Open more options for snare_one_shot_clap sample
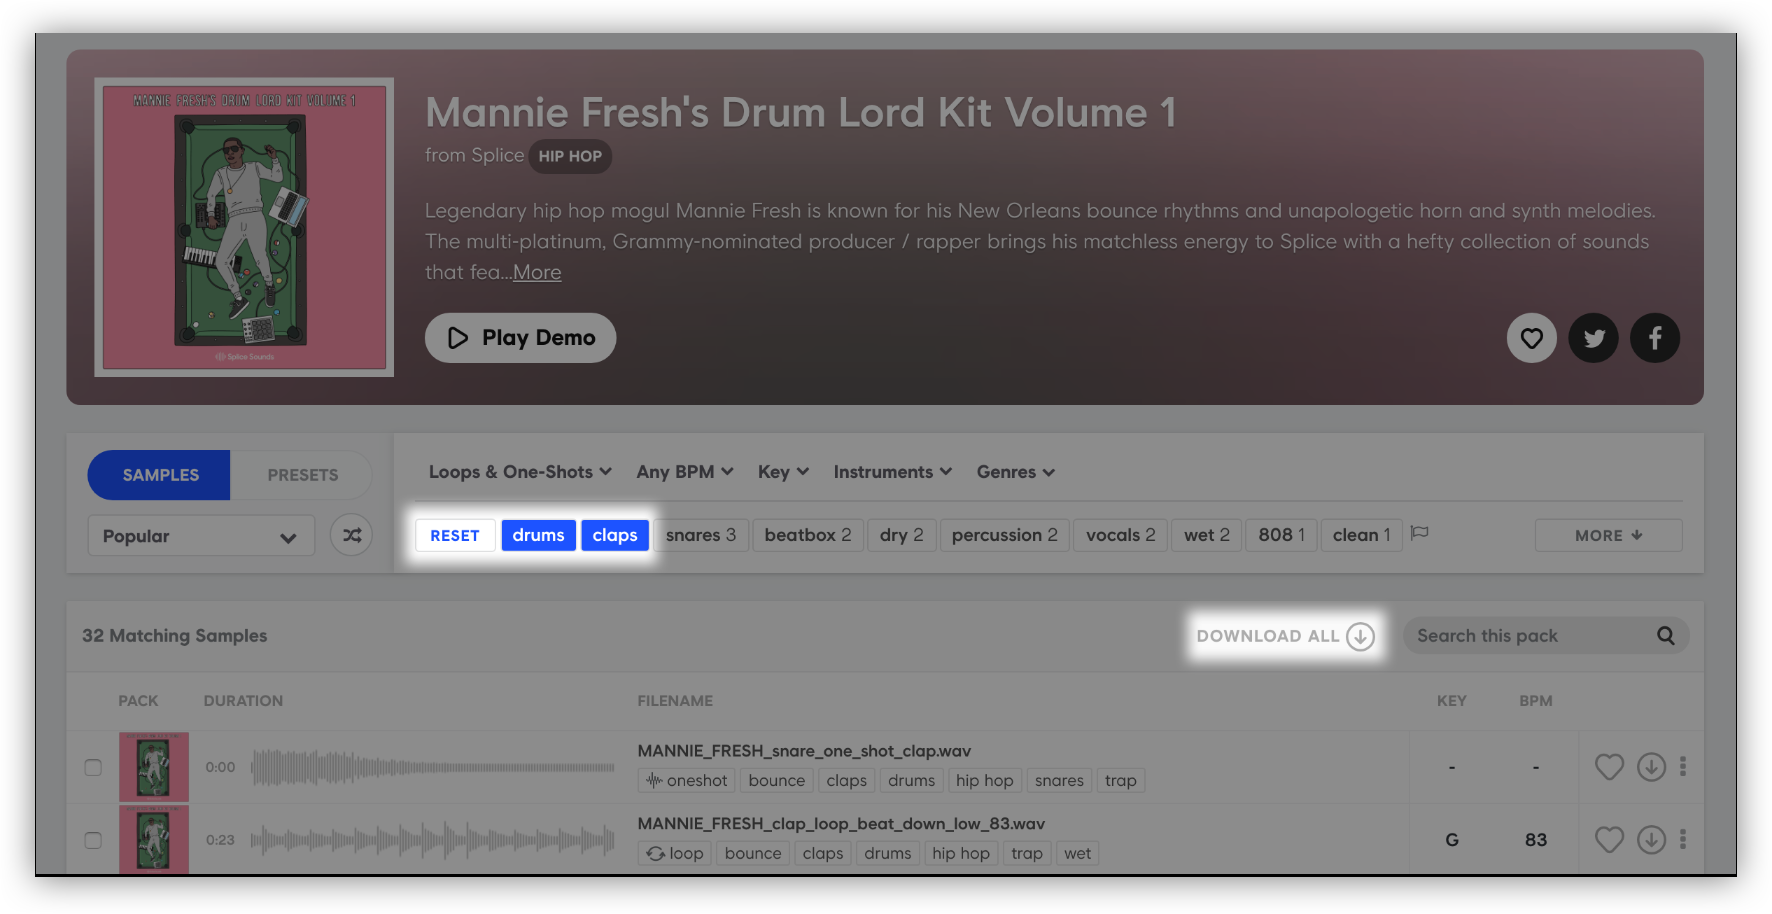 click(1683, 767)
